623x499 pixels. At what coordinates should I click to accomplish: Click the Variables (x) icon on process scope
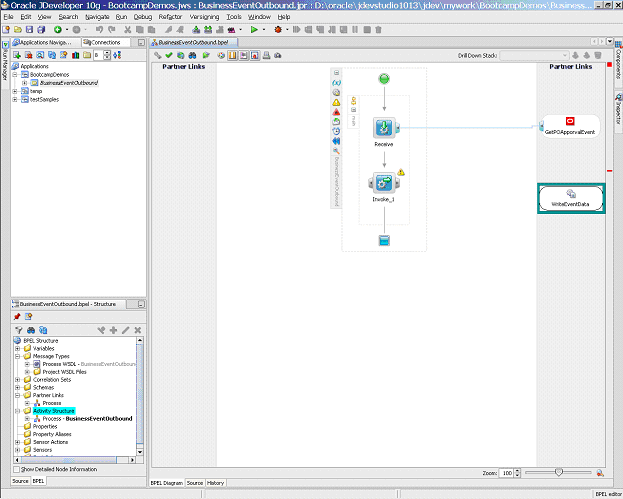pos(336,83)
